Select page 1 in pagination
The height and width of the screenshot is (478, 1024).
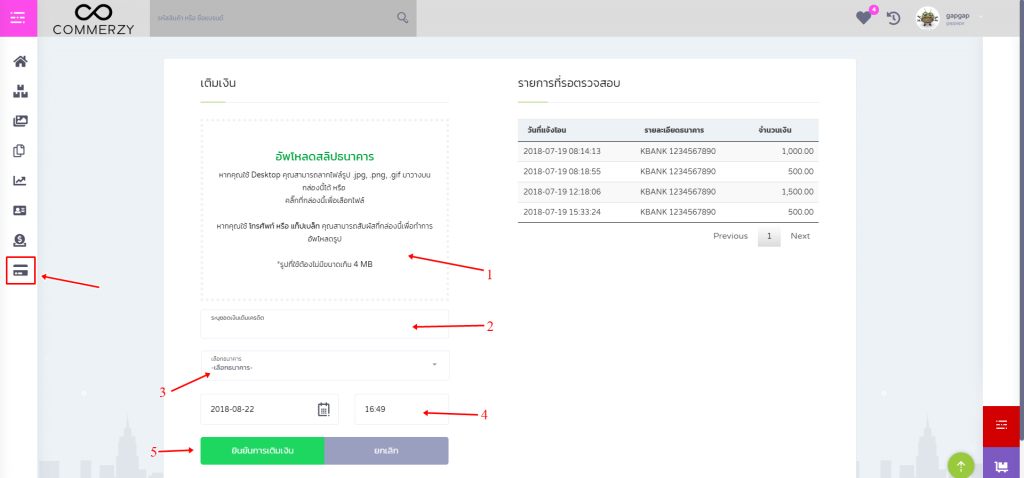coord(769,236)
